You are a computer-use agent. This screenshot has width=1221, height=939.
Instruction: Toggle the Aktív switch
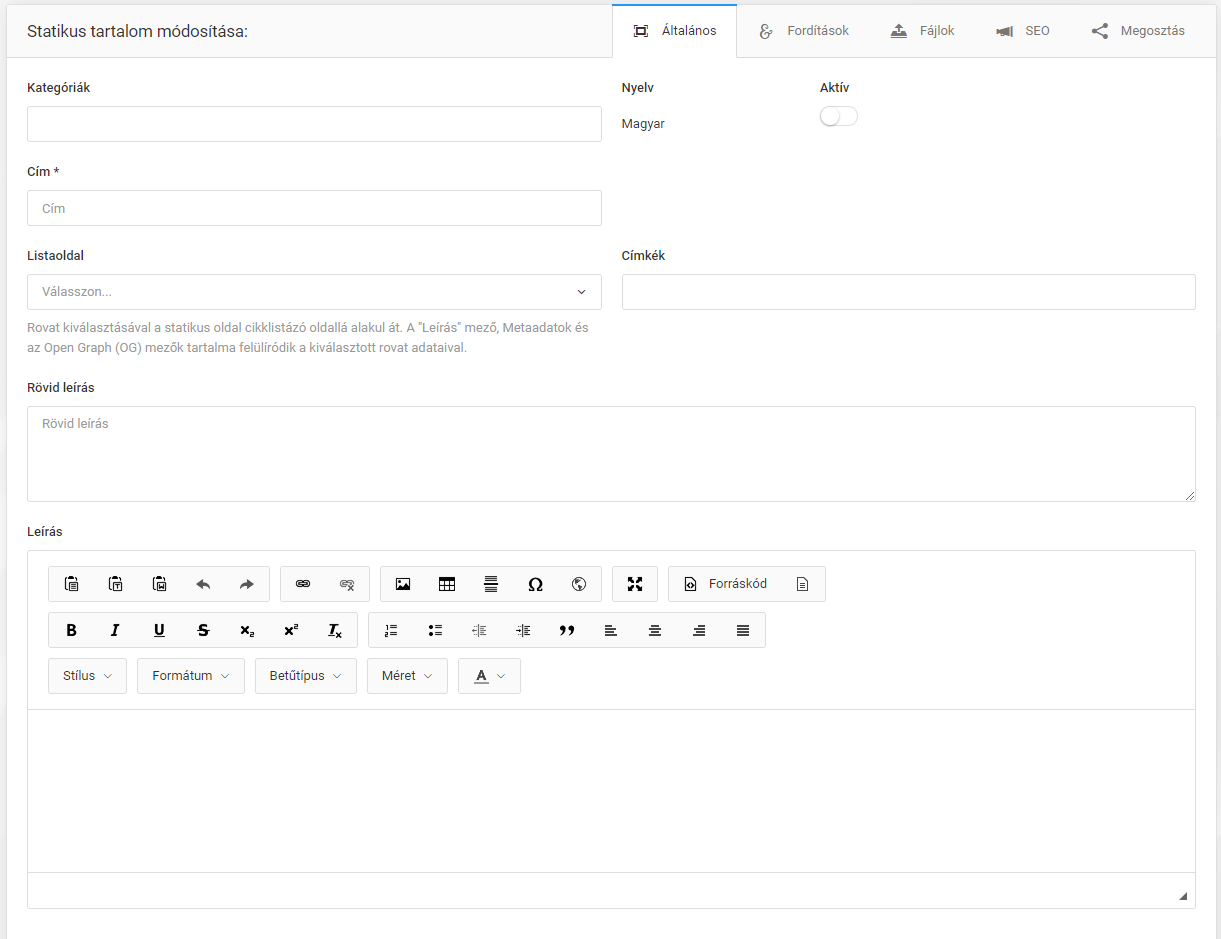[x=838, y=117]
